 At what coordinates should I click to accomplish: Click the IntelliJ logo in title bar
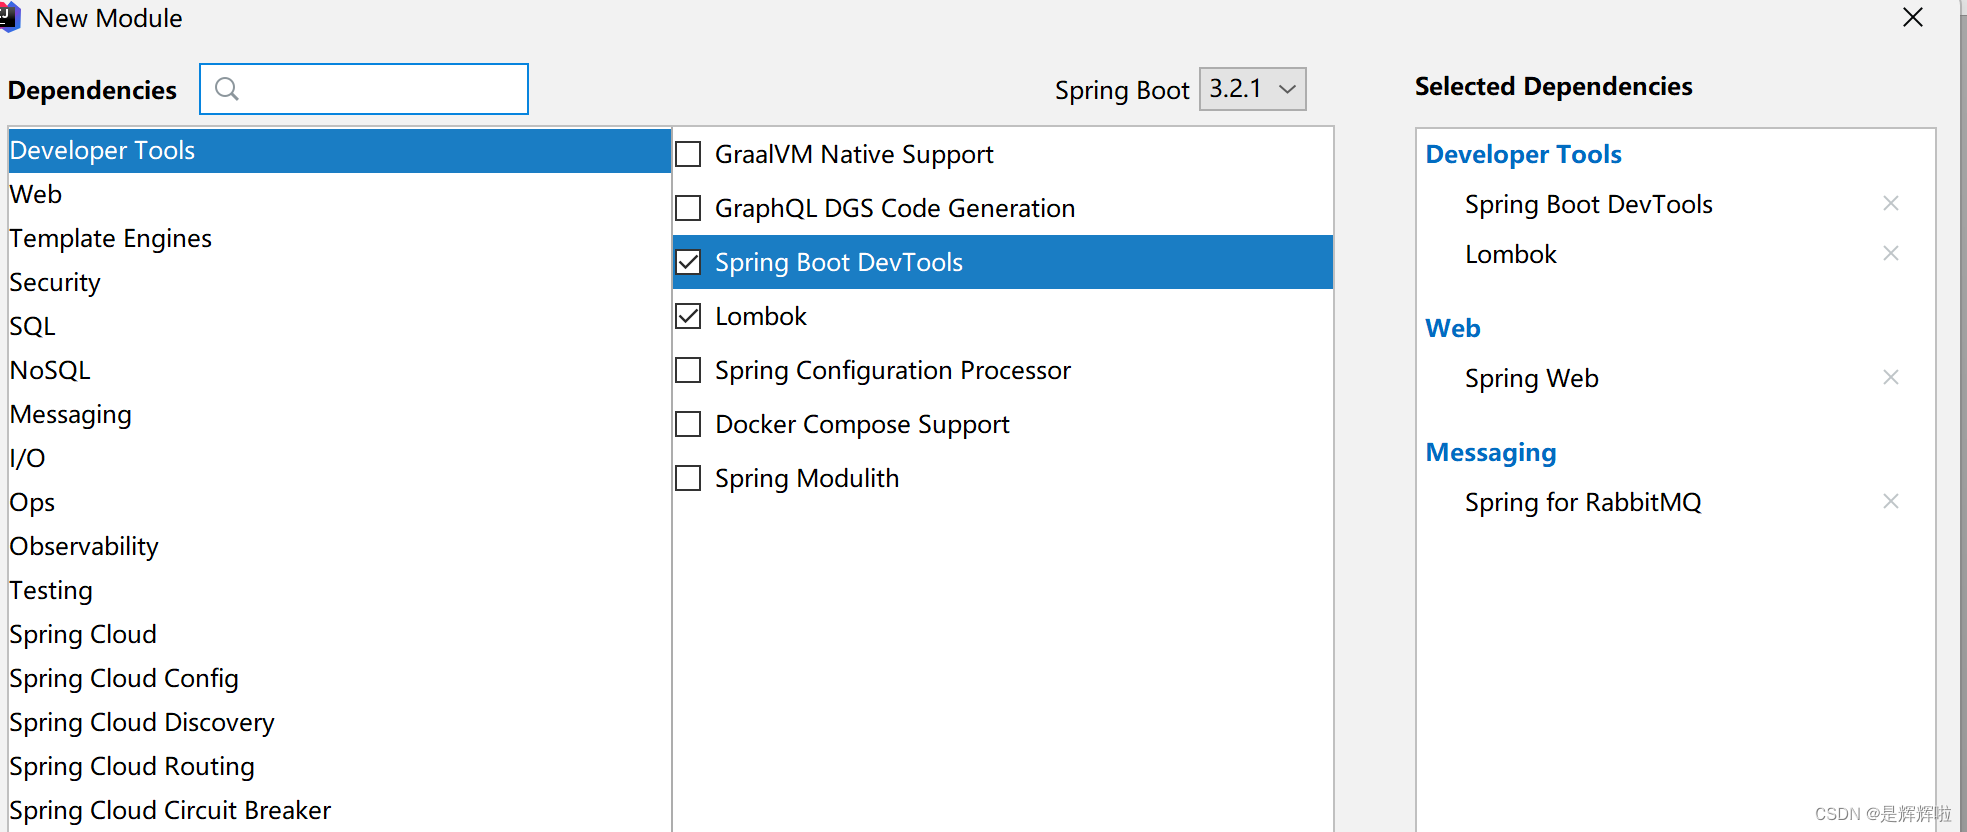point(10,17)
